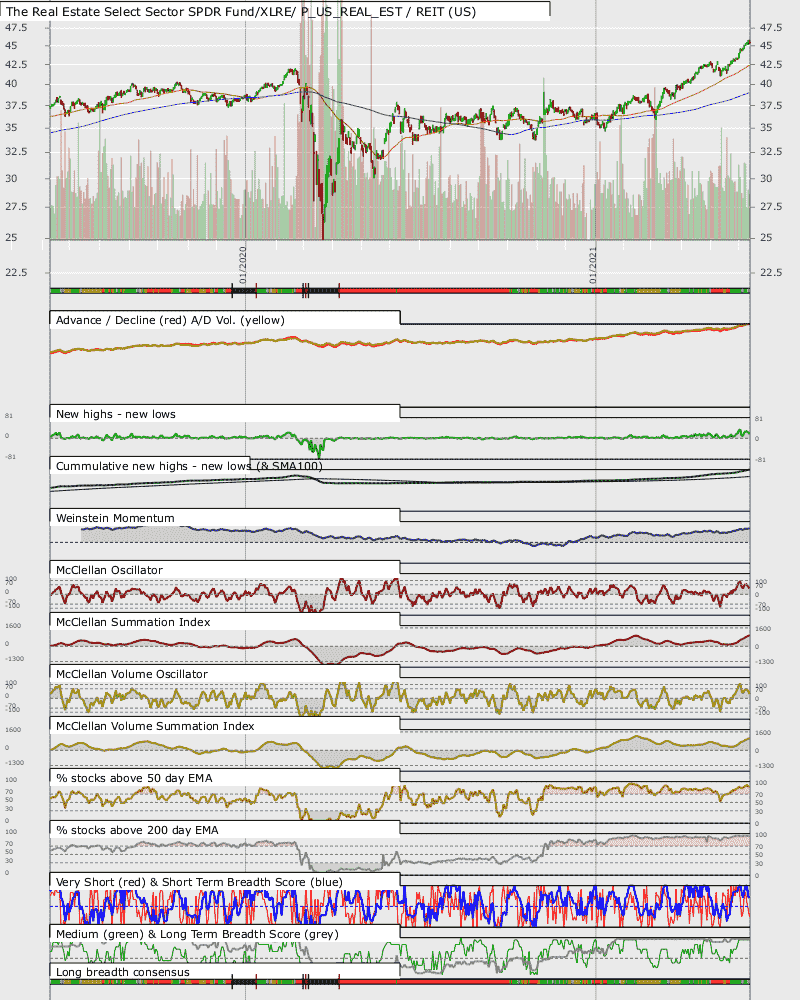Click the "% stocks above 200 day EMA" label
The width and height of the screenshot is (800, 1000).
tap(137, 830)
